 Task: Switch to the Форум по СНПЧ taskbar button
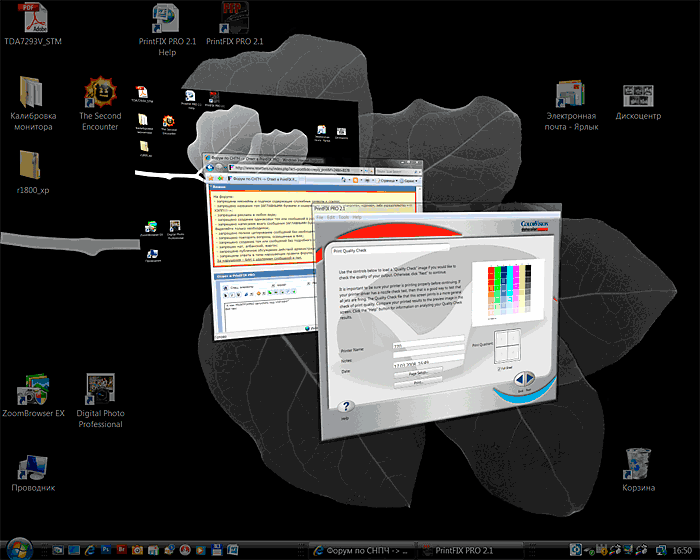[x=362, y=550]
